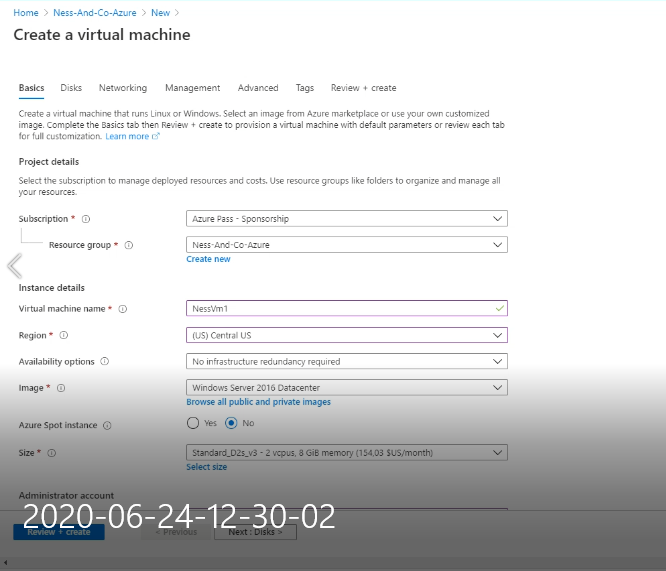Screen dimensions: 666x571
Task: Open the Subscription dropdown
Action: click(347, 219)
